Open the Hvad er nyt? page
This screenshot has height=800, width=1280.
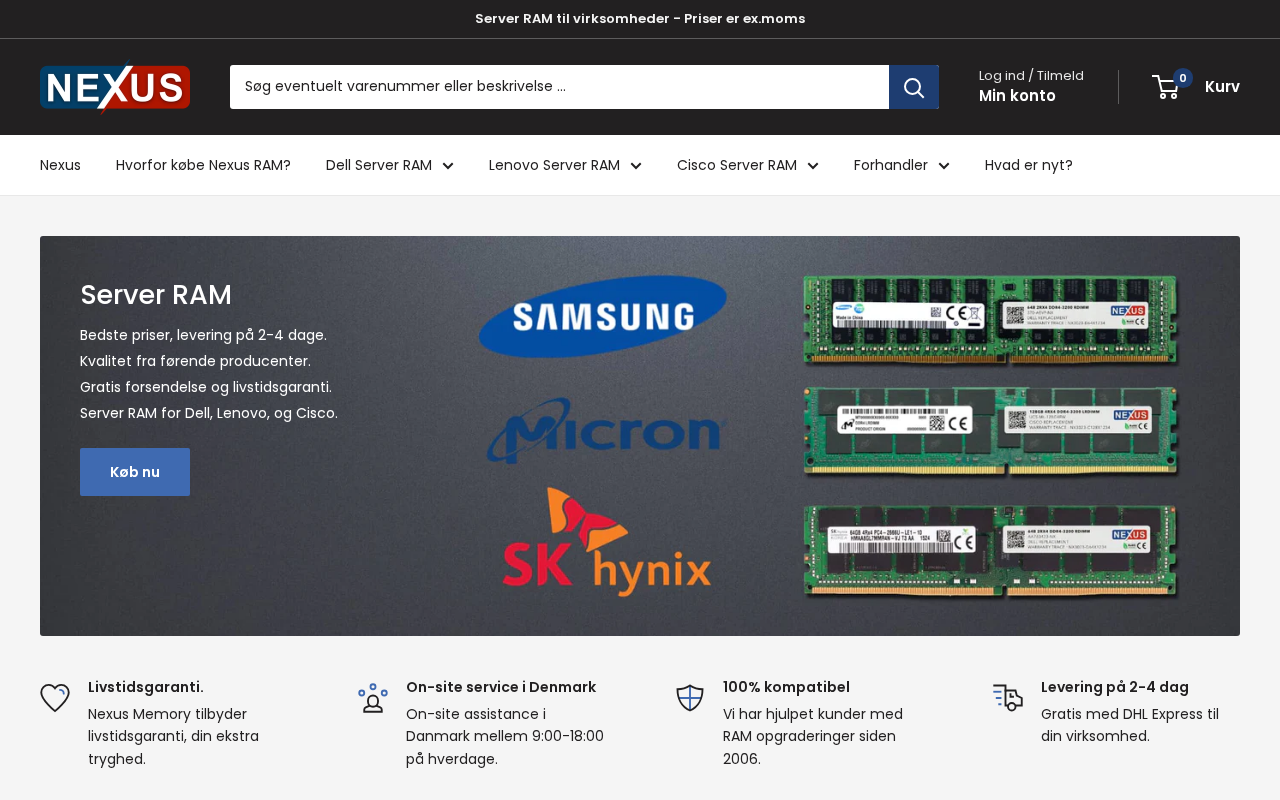click(1029, 165)
